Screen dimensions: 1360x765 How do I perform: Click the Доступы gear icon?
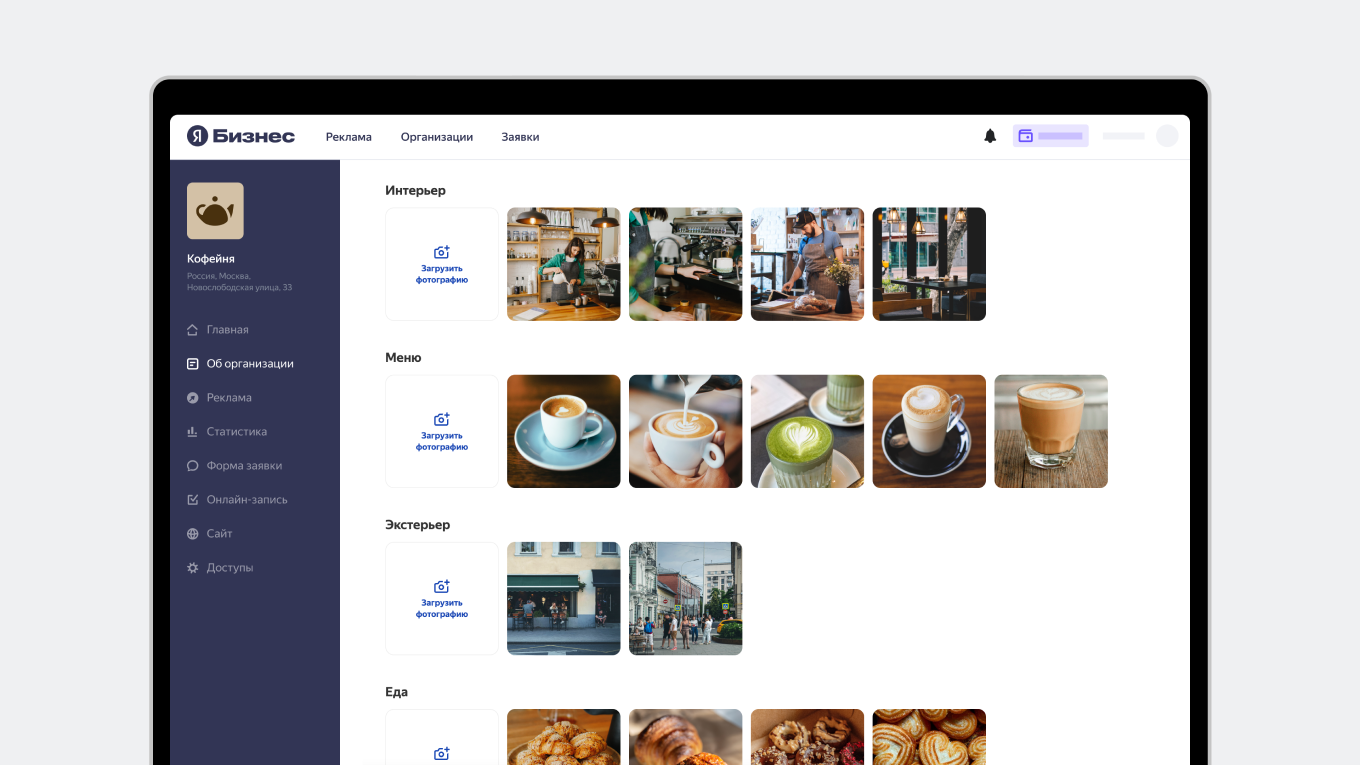(193, 568)
